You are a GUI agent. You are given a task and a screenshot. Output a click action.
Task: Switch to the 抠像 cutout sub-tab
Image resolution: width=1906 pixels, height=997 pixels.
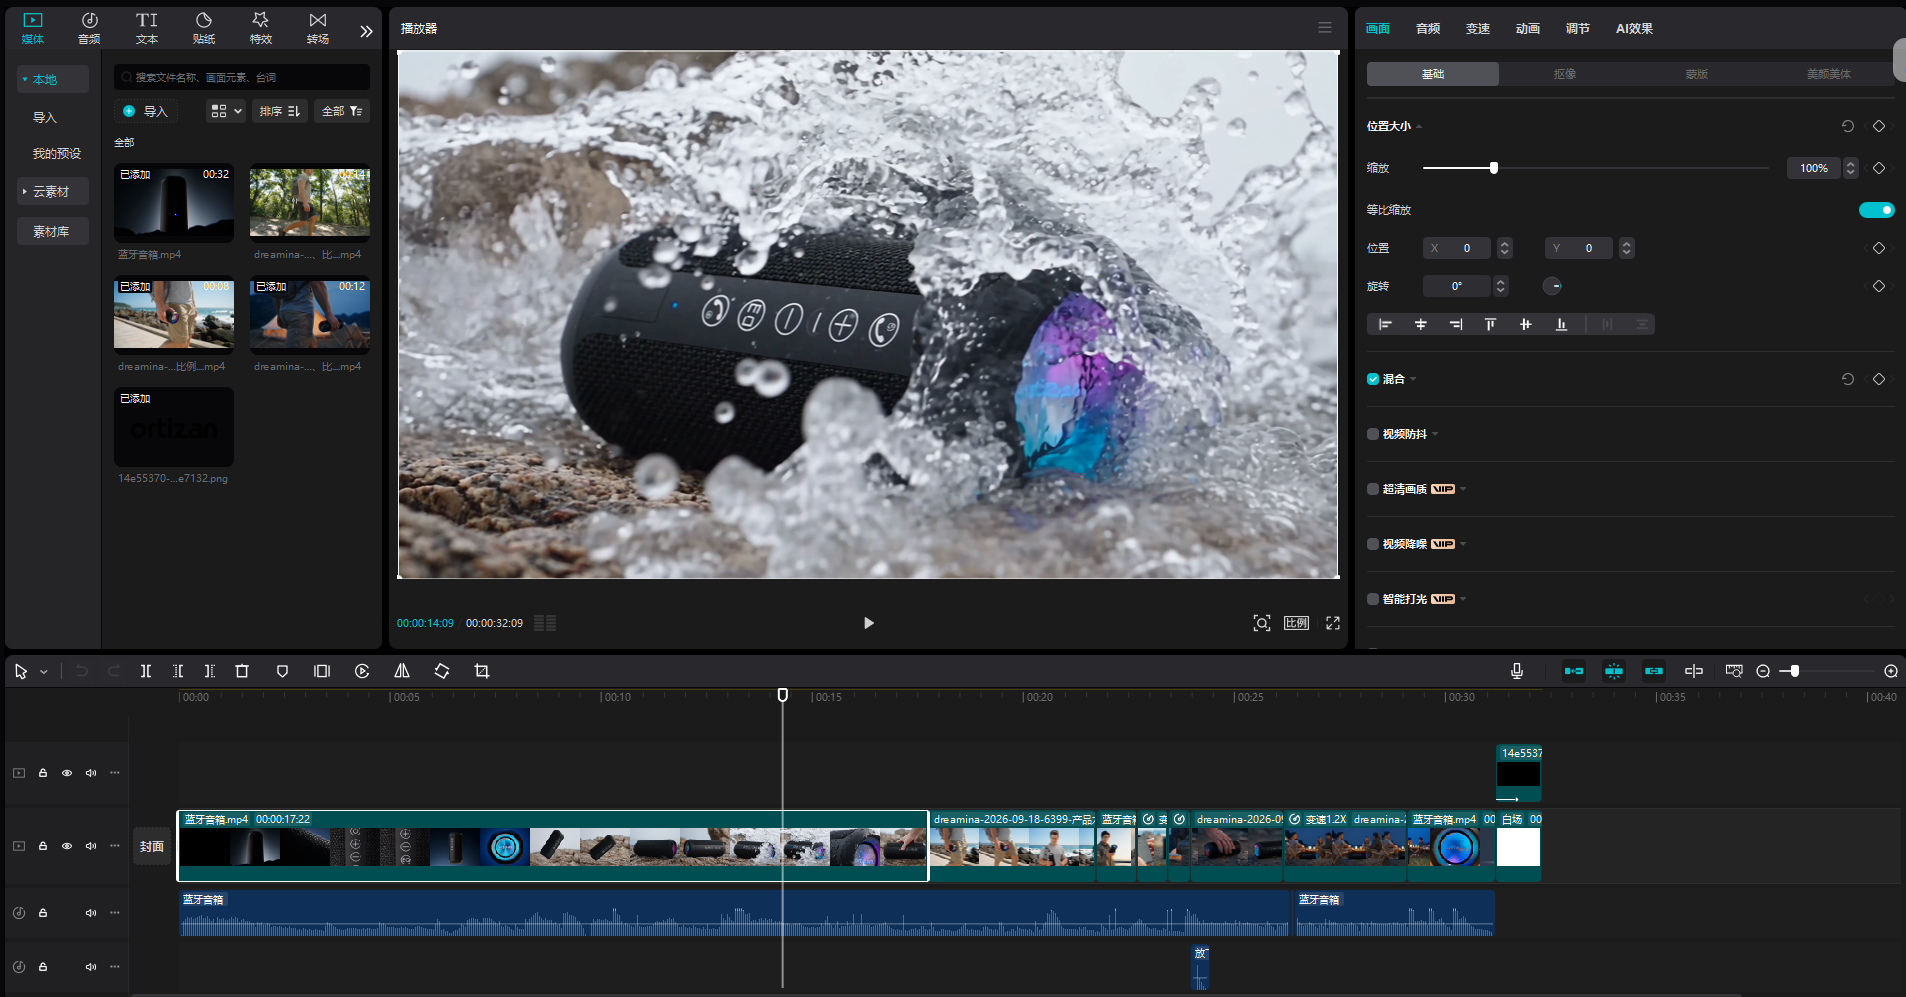tap(1565, 74)
